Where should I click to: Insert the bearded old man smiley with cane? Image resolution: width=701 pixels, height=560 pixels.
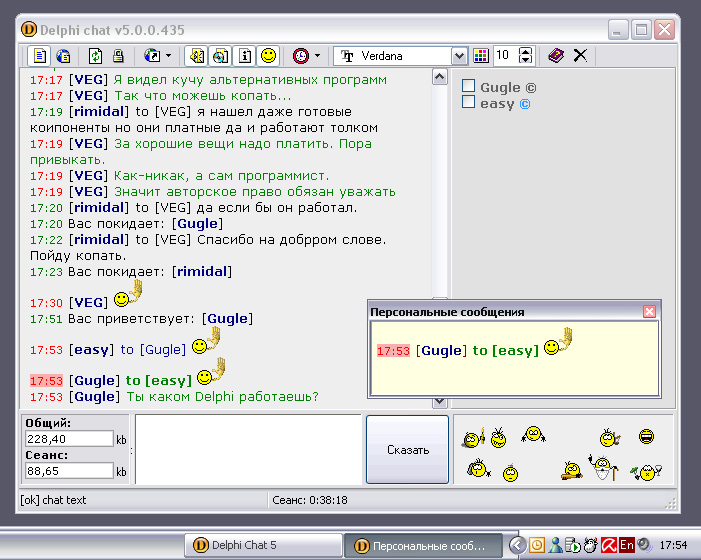coord(604,467)
